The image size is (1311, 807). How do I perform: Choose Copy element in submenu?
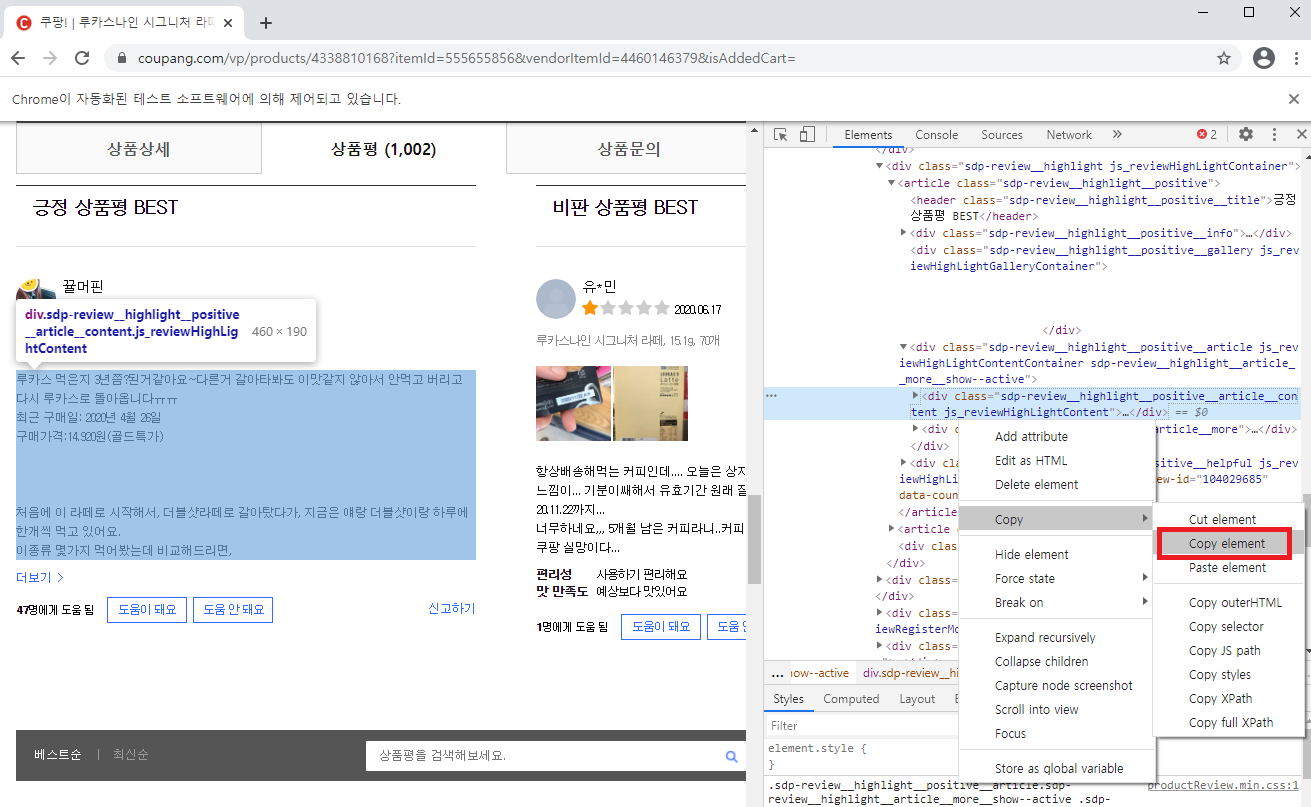(x=1228, y=544)
